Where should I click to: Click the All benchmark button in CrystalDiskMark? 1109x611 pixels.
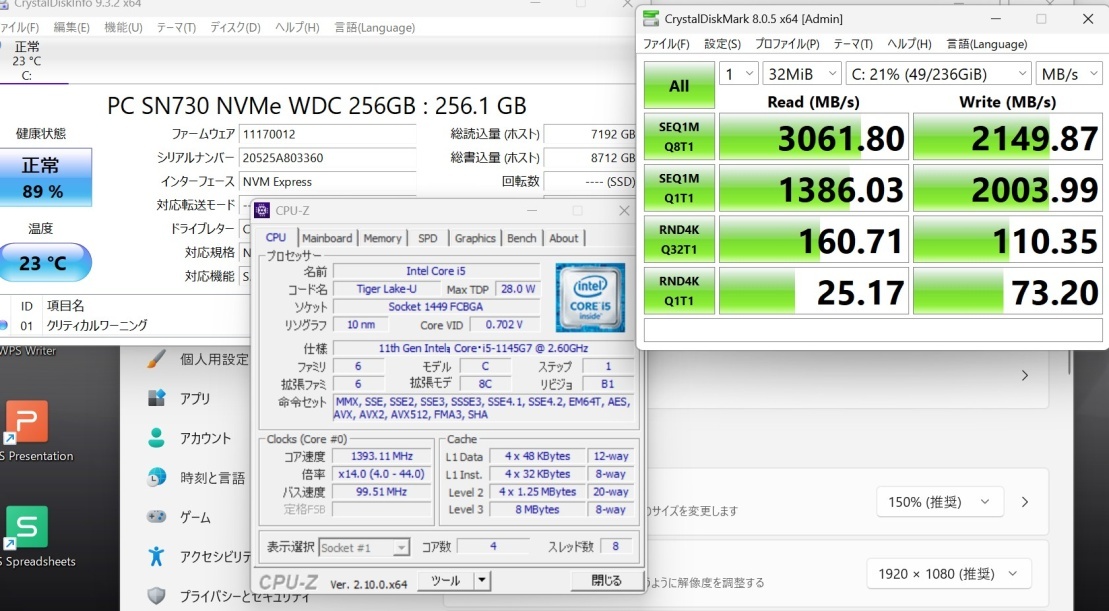[x=679, y=85]
